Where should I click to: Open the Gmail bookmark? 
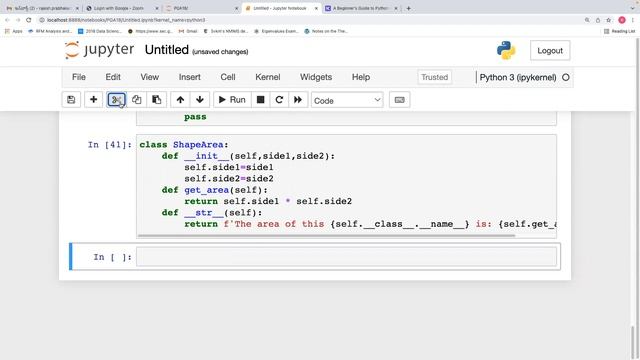188,31
